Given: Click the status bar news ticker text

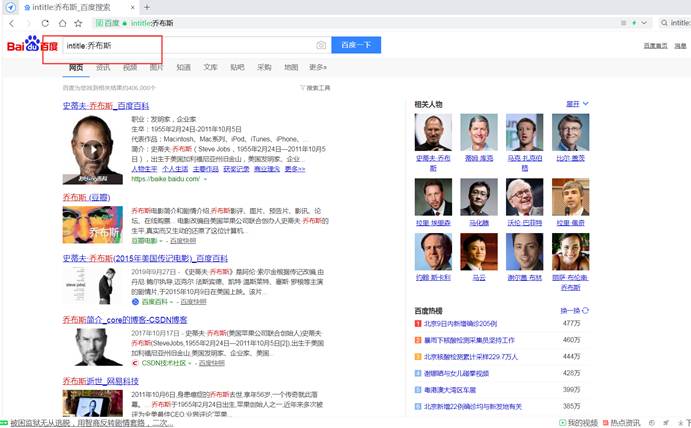Looking at the screenshot, I should click(x=91, y=423).
